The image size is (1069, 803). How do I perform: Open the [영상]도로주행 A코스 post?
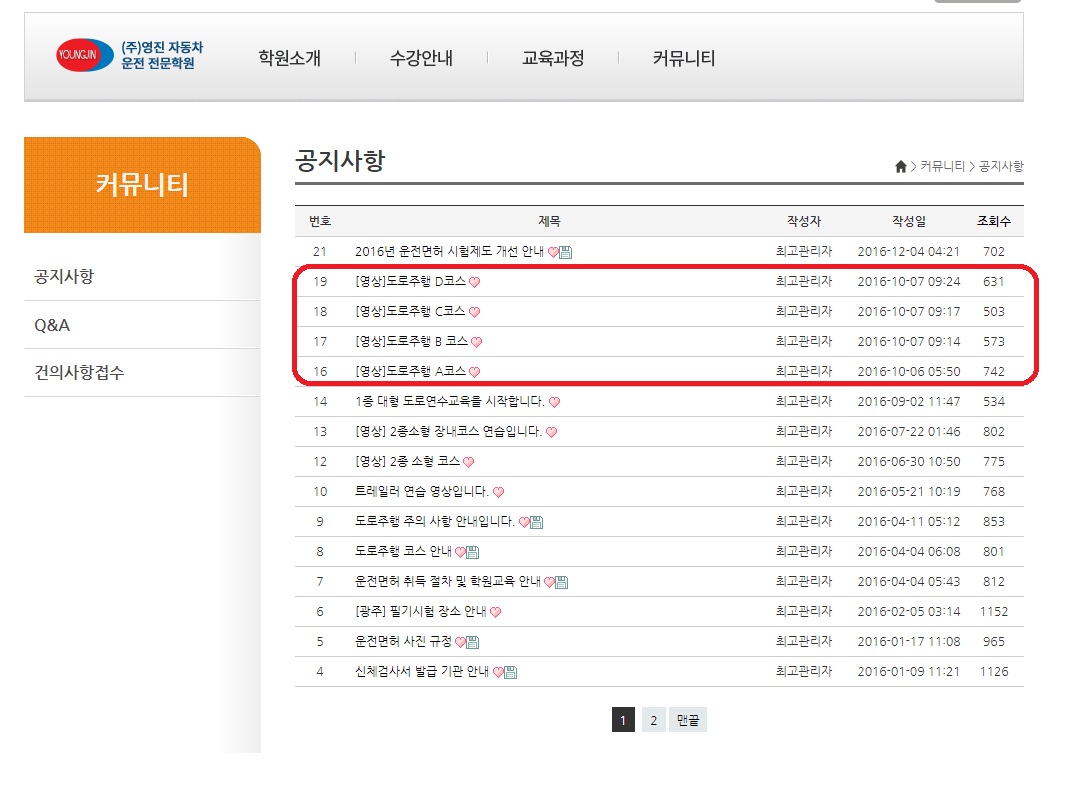pyautogui.click(x=410, y=371)
